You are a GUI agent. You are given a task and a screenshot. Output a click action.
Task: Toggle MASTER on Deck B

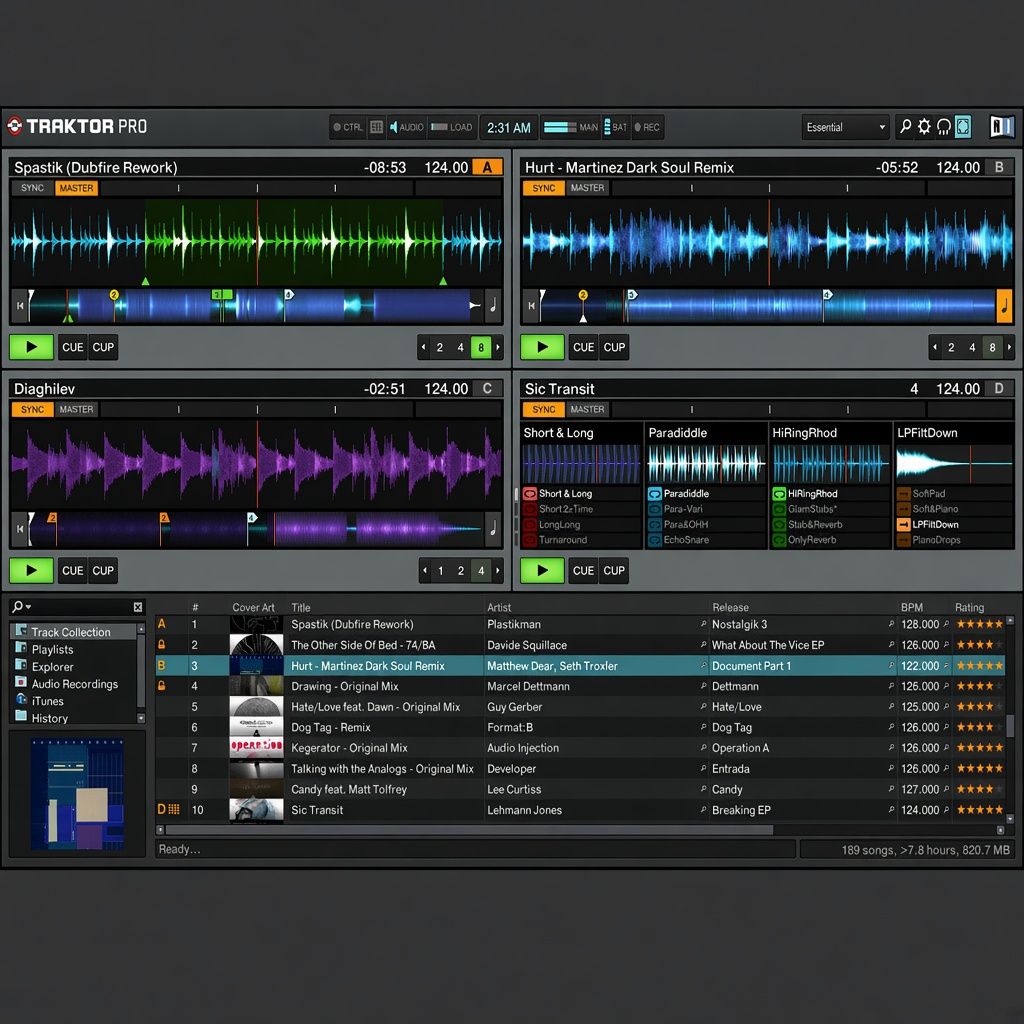(587, 188)
